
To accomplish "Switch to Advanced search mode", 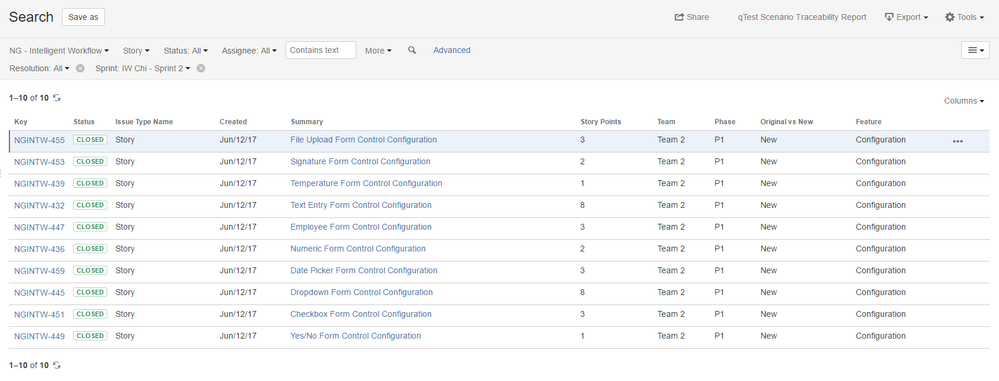I will click(452, 50).
